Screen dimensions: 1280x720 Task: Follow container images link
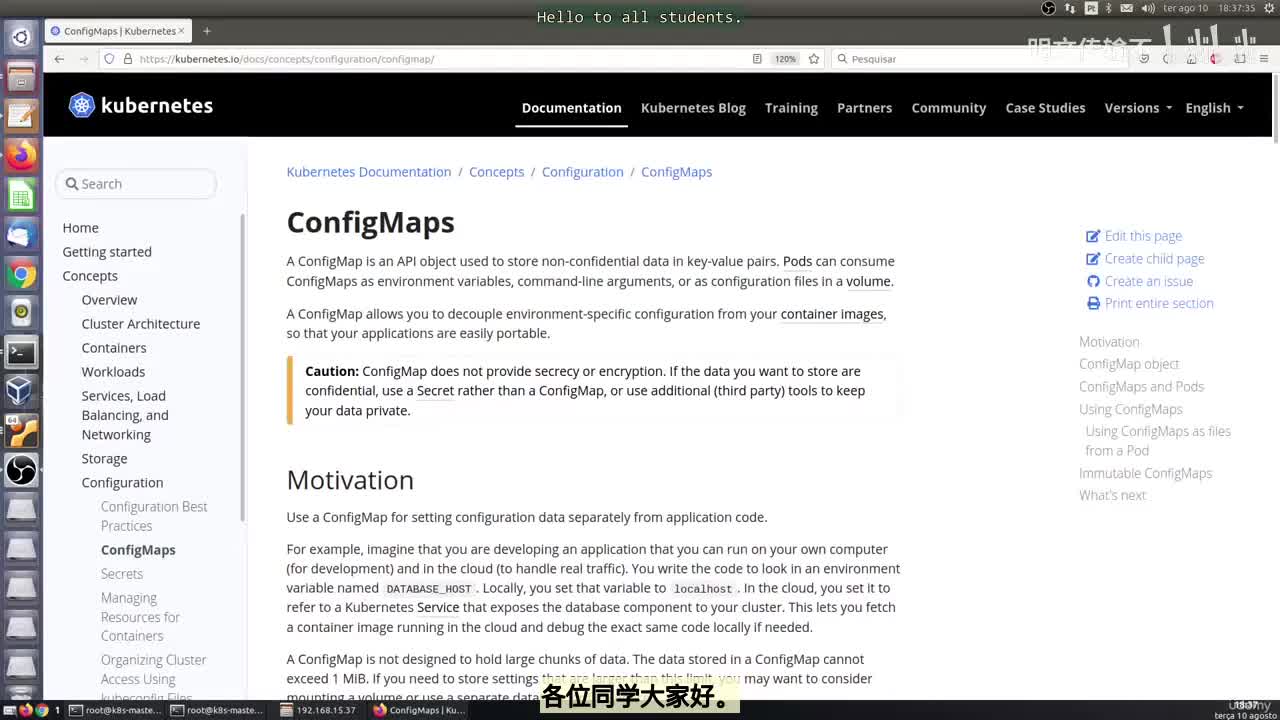(x=832, y=313)
